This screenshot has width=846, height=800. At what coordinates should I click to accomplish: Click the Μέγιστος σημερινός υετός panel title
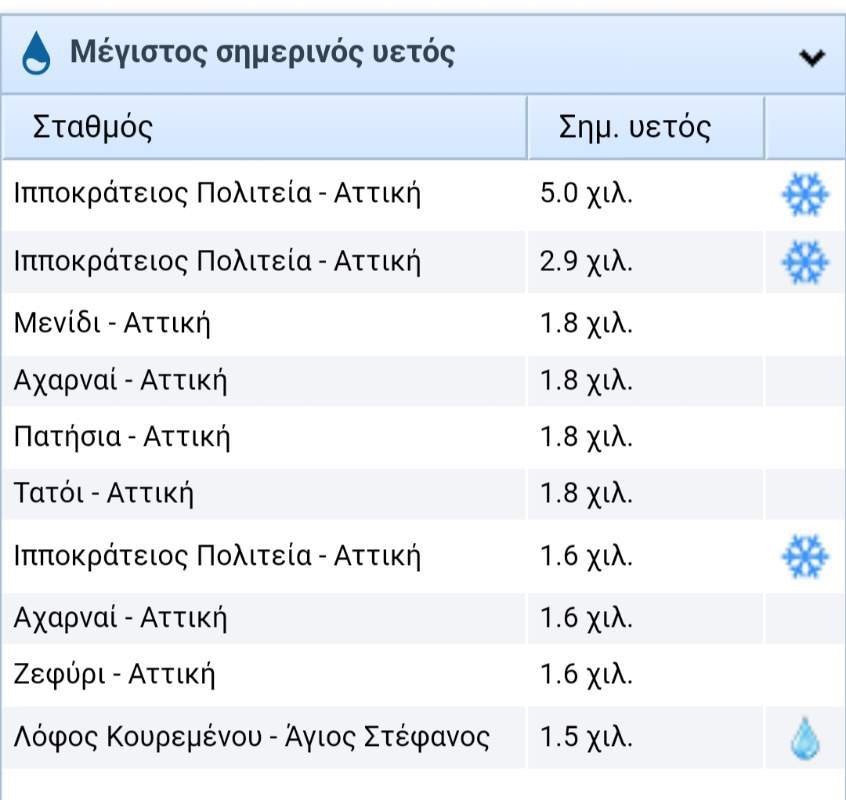262,52
